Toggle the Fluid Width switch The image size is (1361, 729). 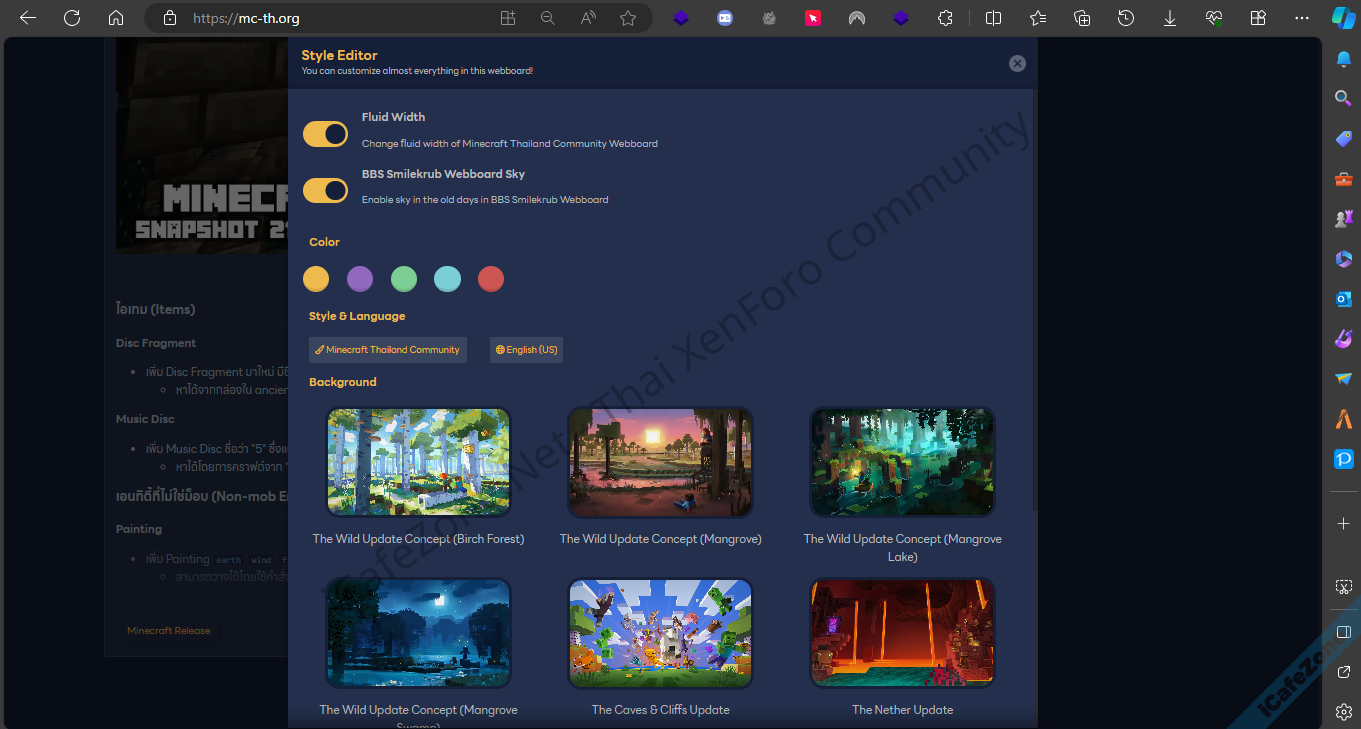(x=325, y=134)
